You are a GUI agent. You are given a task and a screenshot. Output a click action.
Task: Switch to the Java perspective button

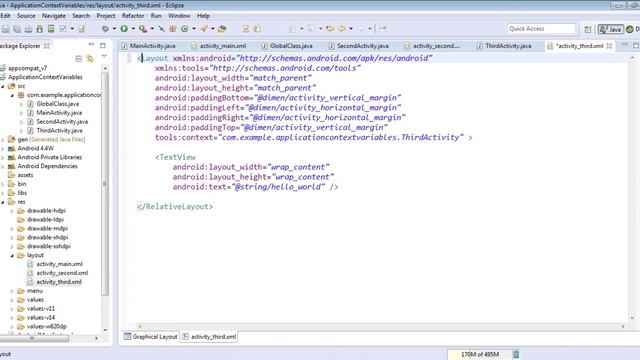pyautogui.click(x=611, y=29)
